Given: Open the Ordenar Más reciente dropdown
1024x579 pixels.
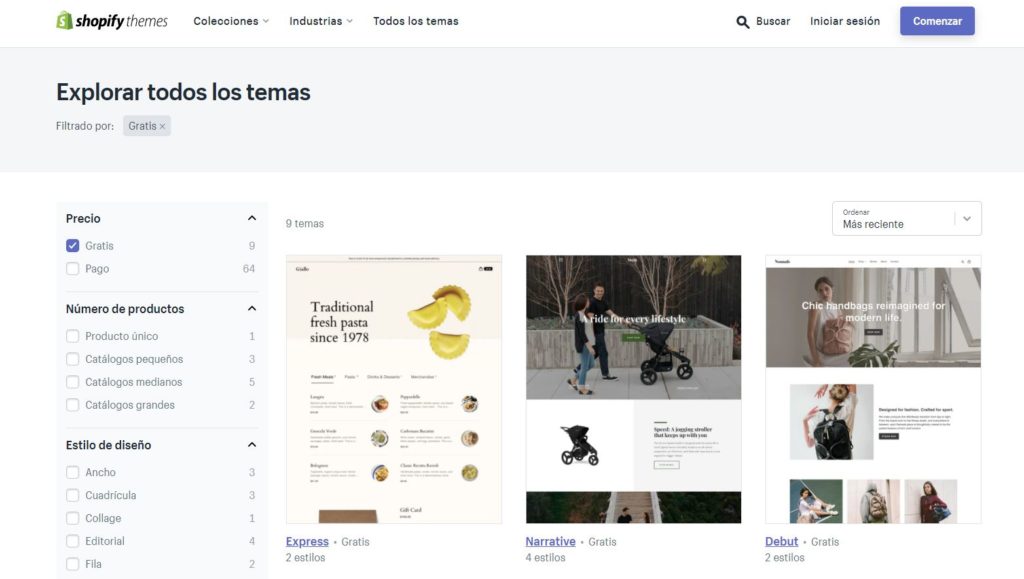Looking at the screenshot, I should click(906, 219).
